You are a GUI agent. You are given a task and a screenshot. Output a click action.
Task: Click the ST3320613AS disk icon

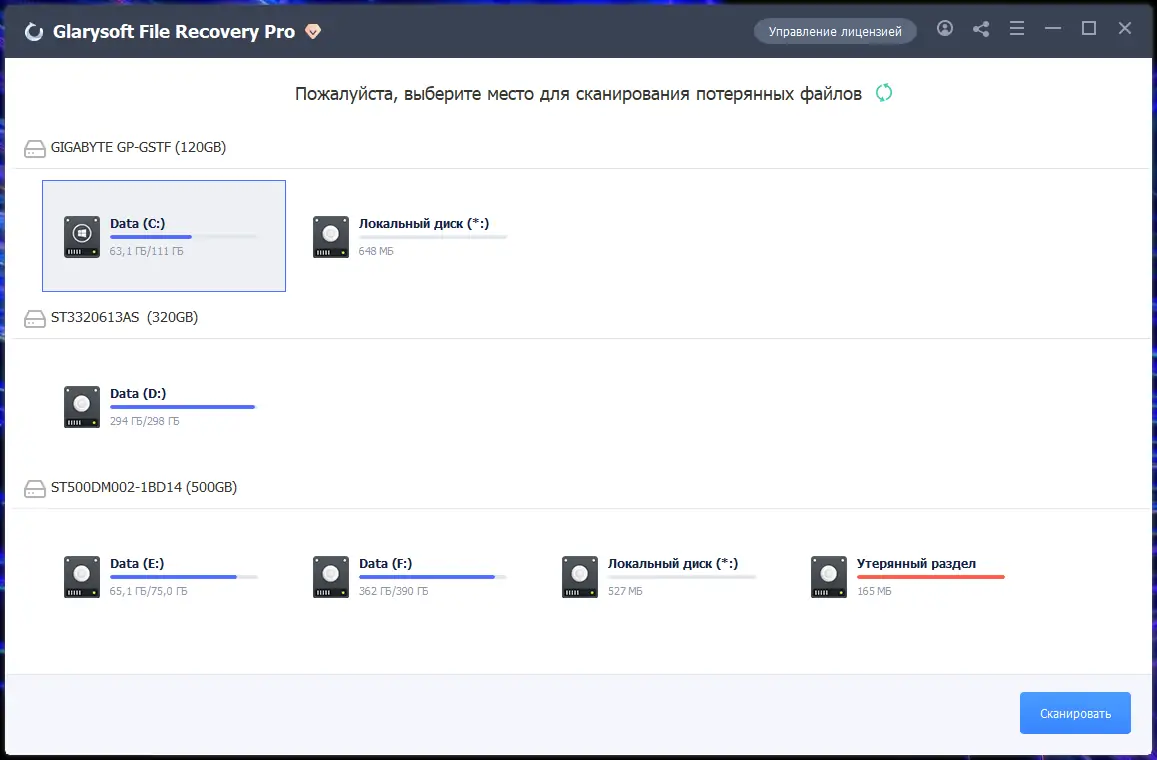pos(35,318)
